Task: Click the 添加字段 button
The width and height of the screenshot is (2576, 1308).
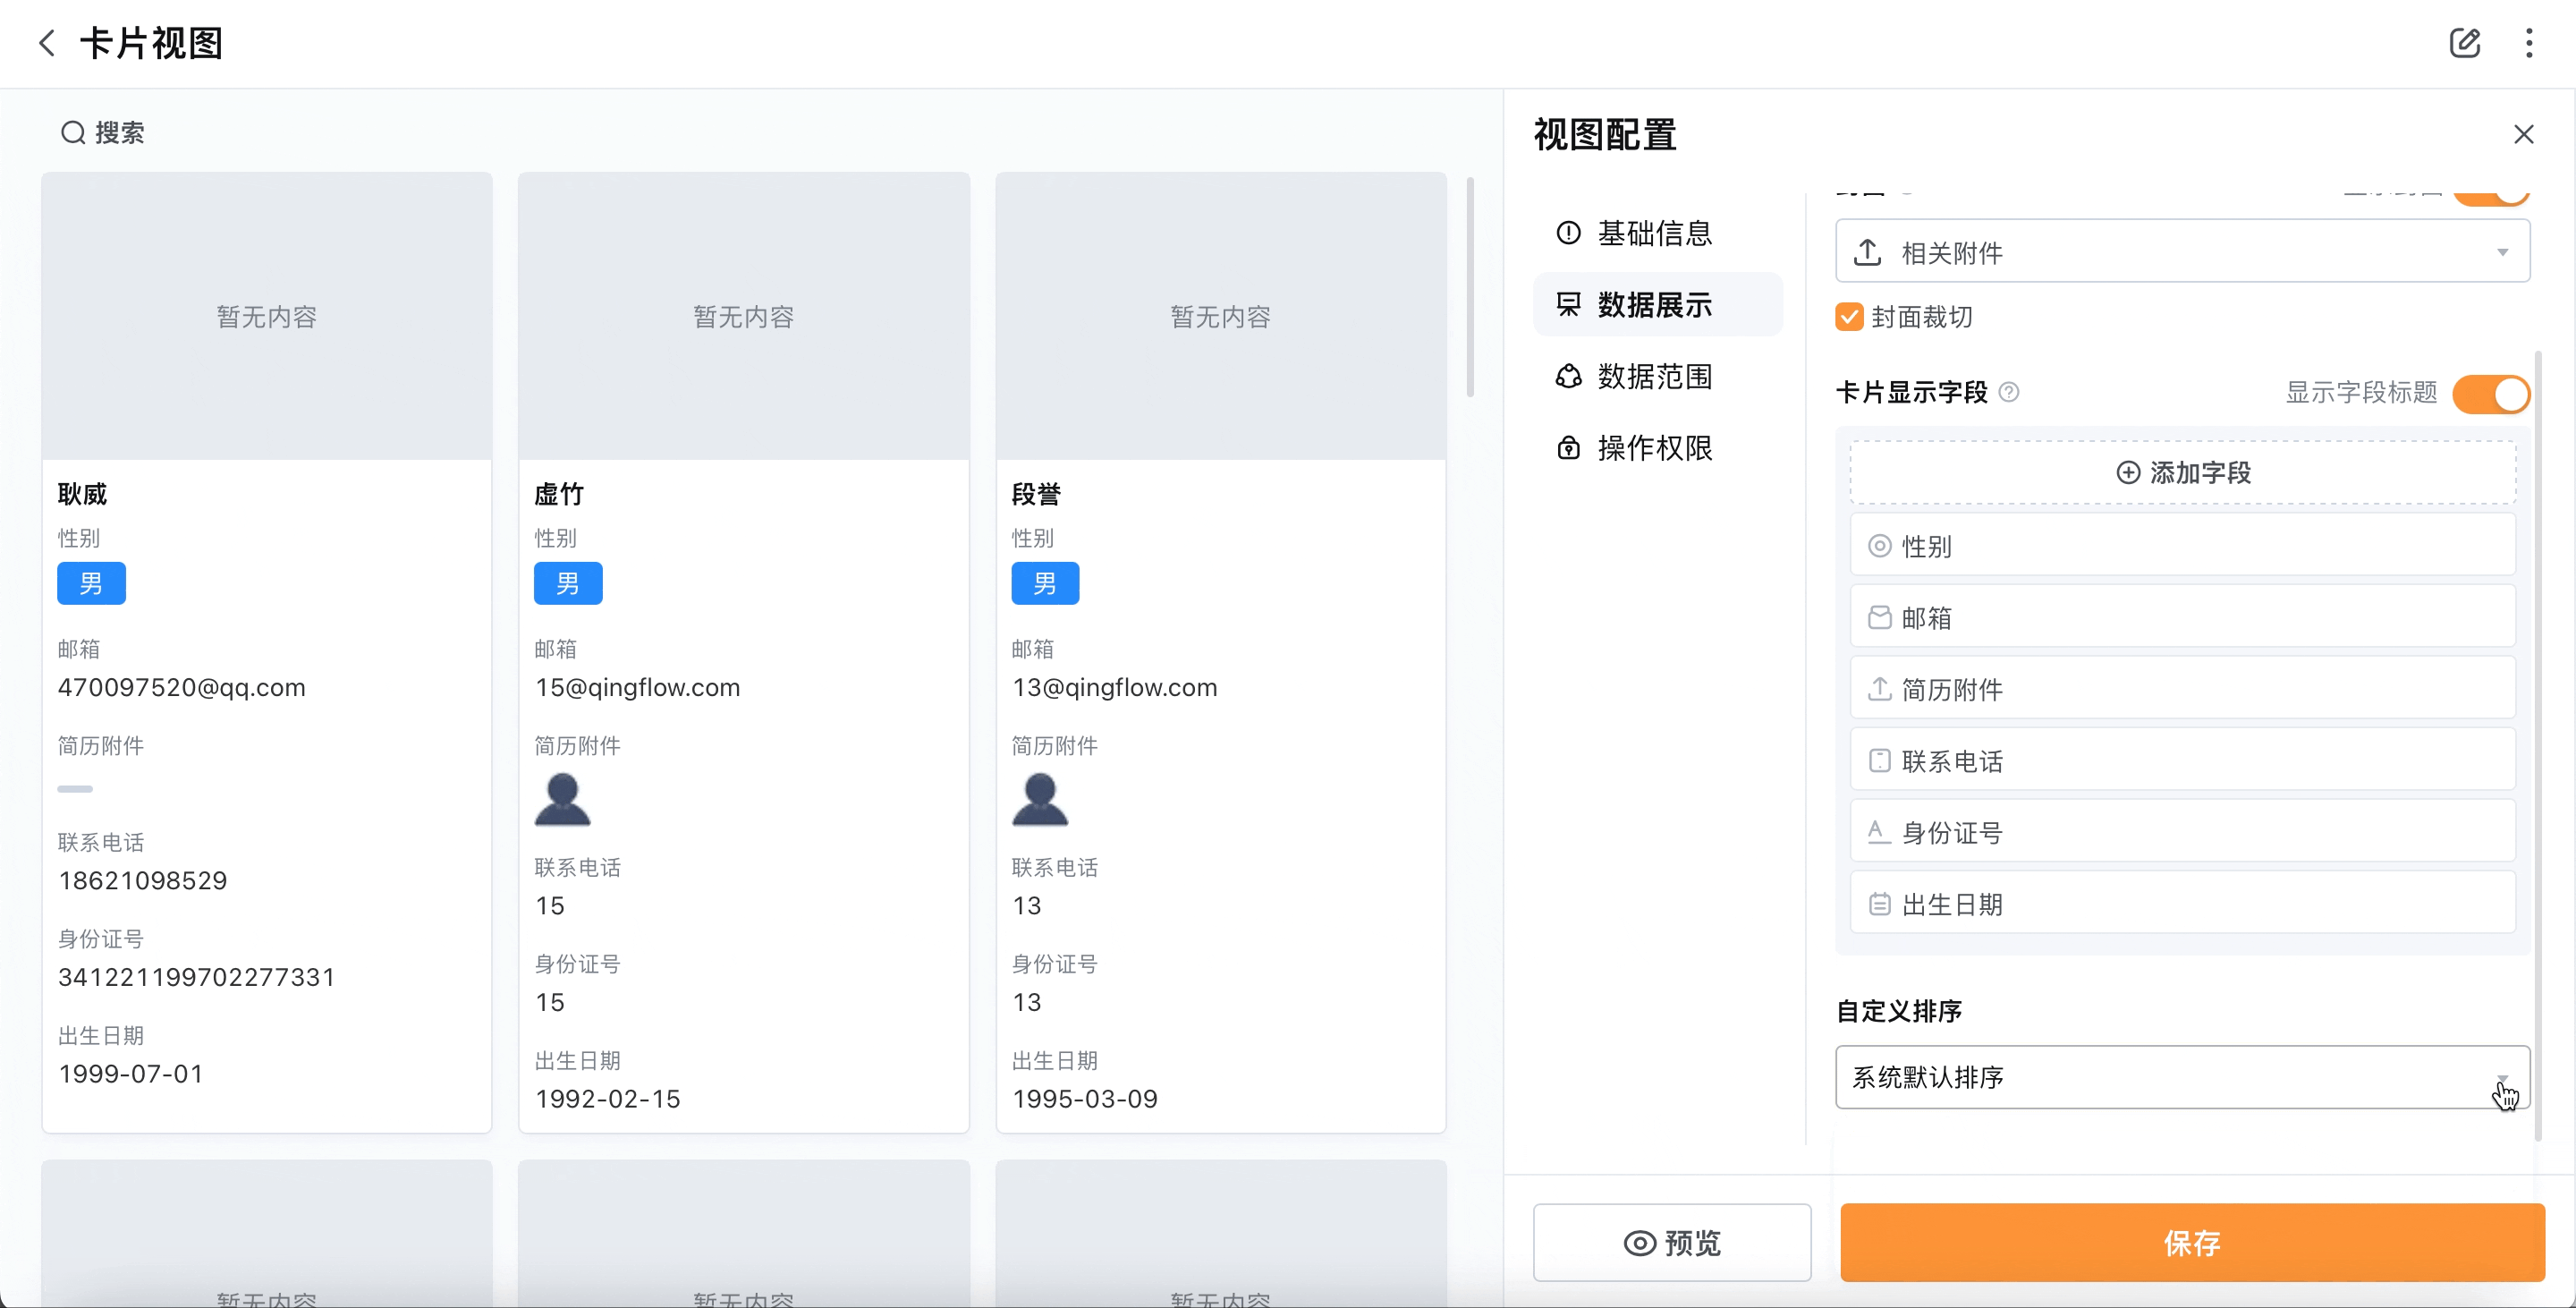Action: pos(2182,472)
